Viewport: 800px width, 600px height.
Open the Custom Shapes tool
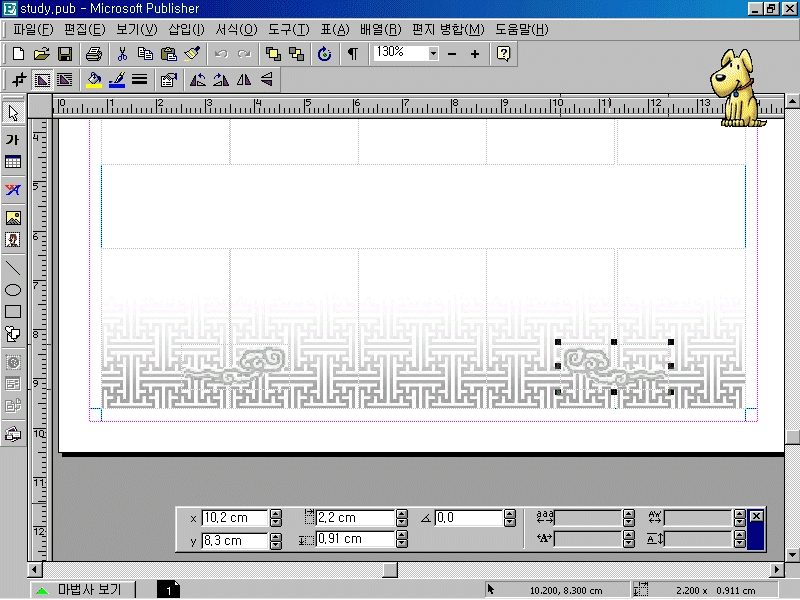pos(13,334)
